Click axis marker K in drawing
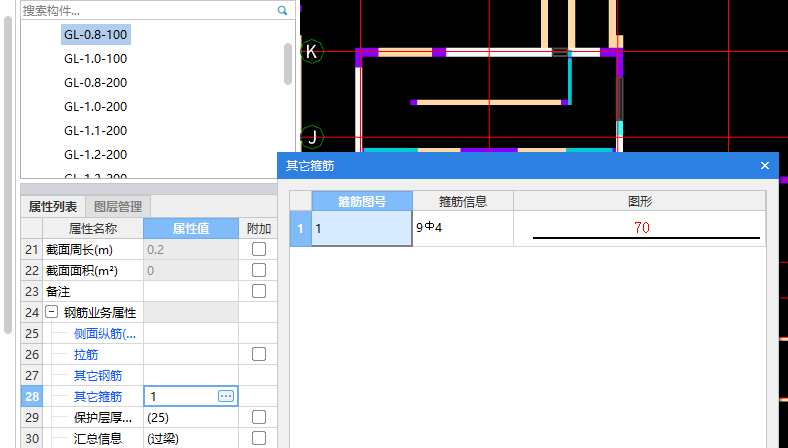The width and height of the screenshot is (788, 448). [312, 51]
